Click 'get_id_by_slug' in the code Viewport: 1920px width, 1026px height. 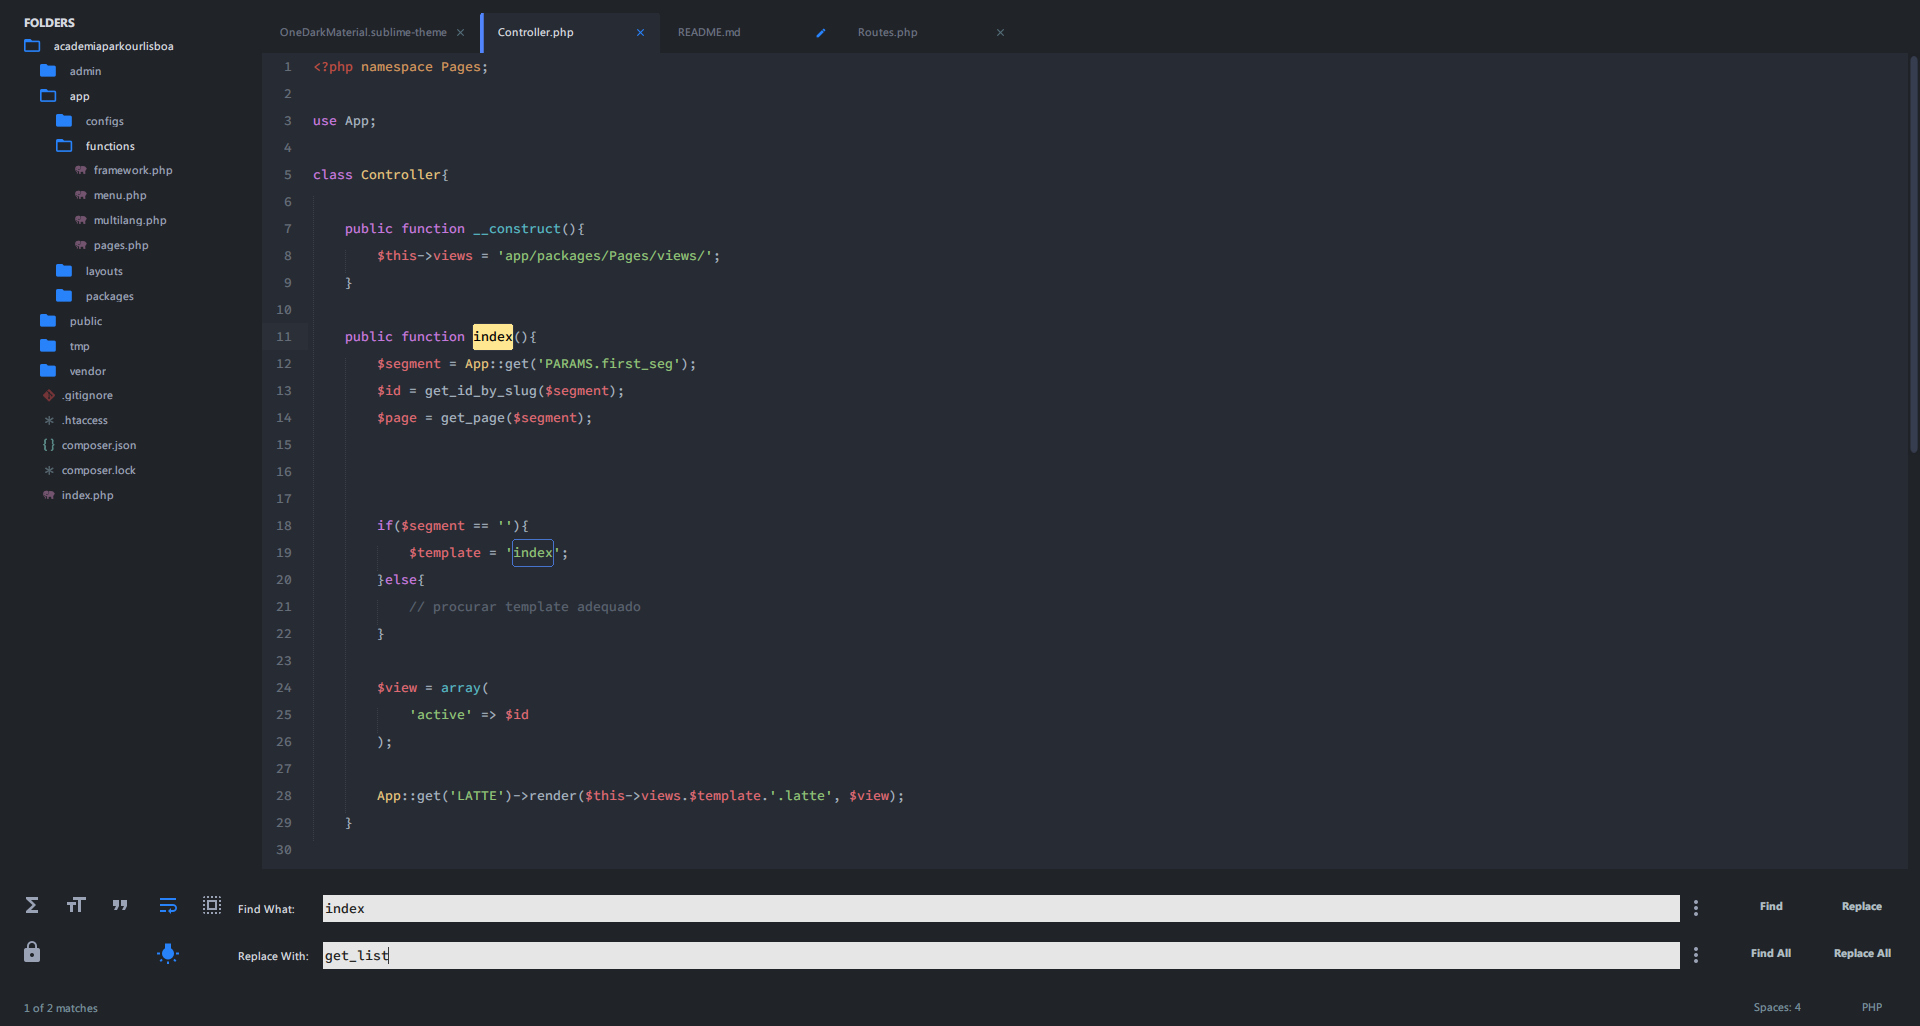tap(481, 391)
